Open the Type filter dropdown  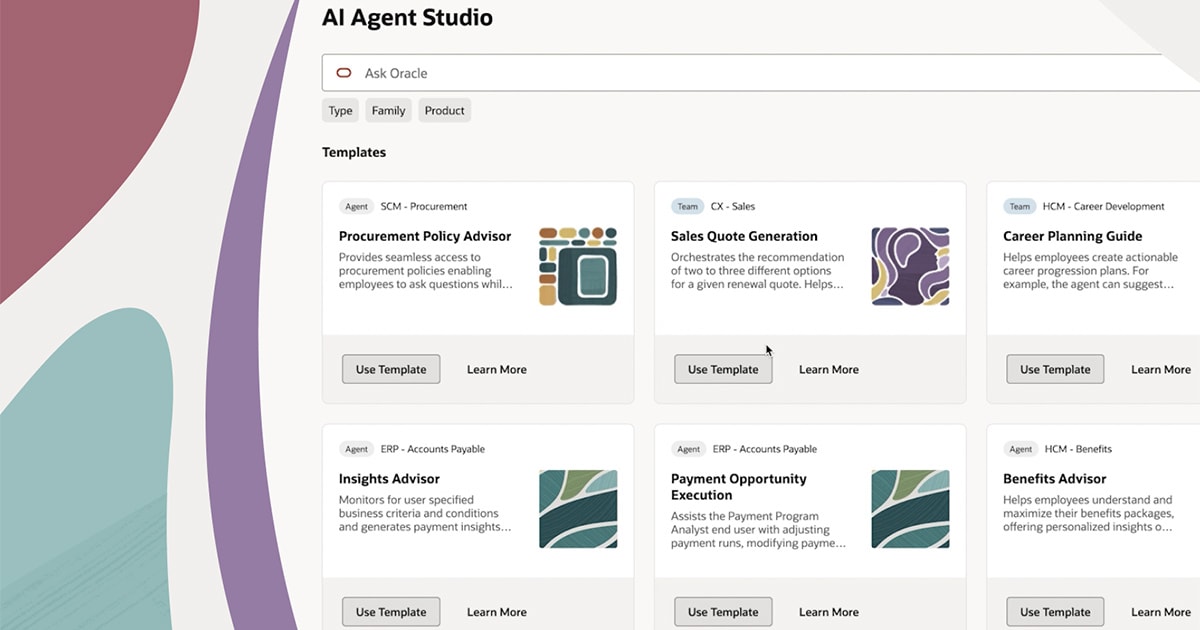tap(340, 111)
